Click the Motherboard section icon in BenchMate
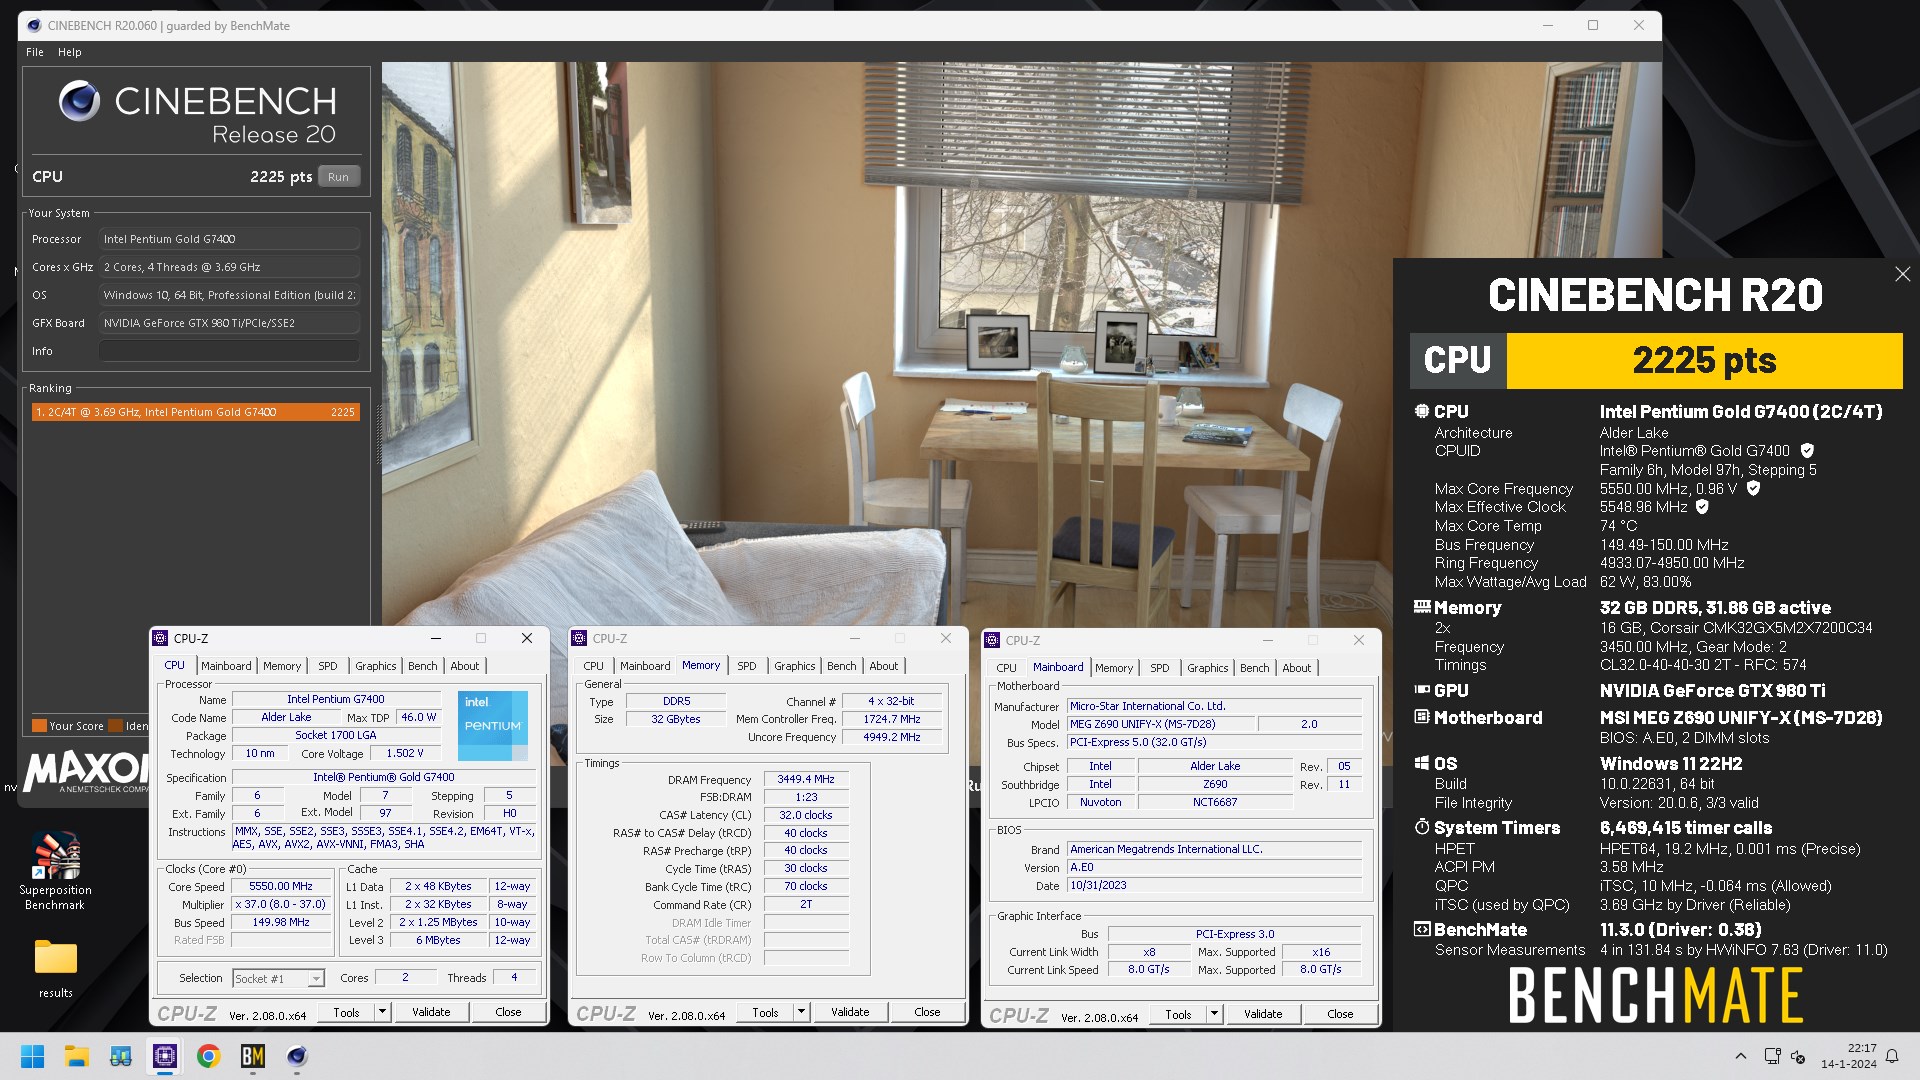This screenshot has height=1080, width=1920. tap(1422, 717)
